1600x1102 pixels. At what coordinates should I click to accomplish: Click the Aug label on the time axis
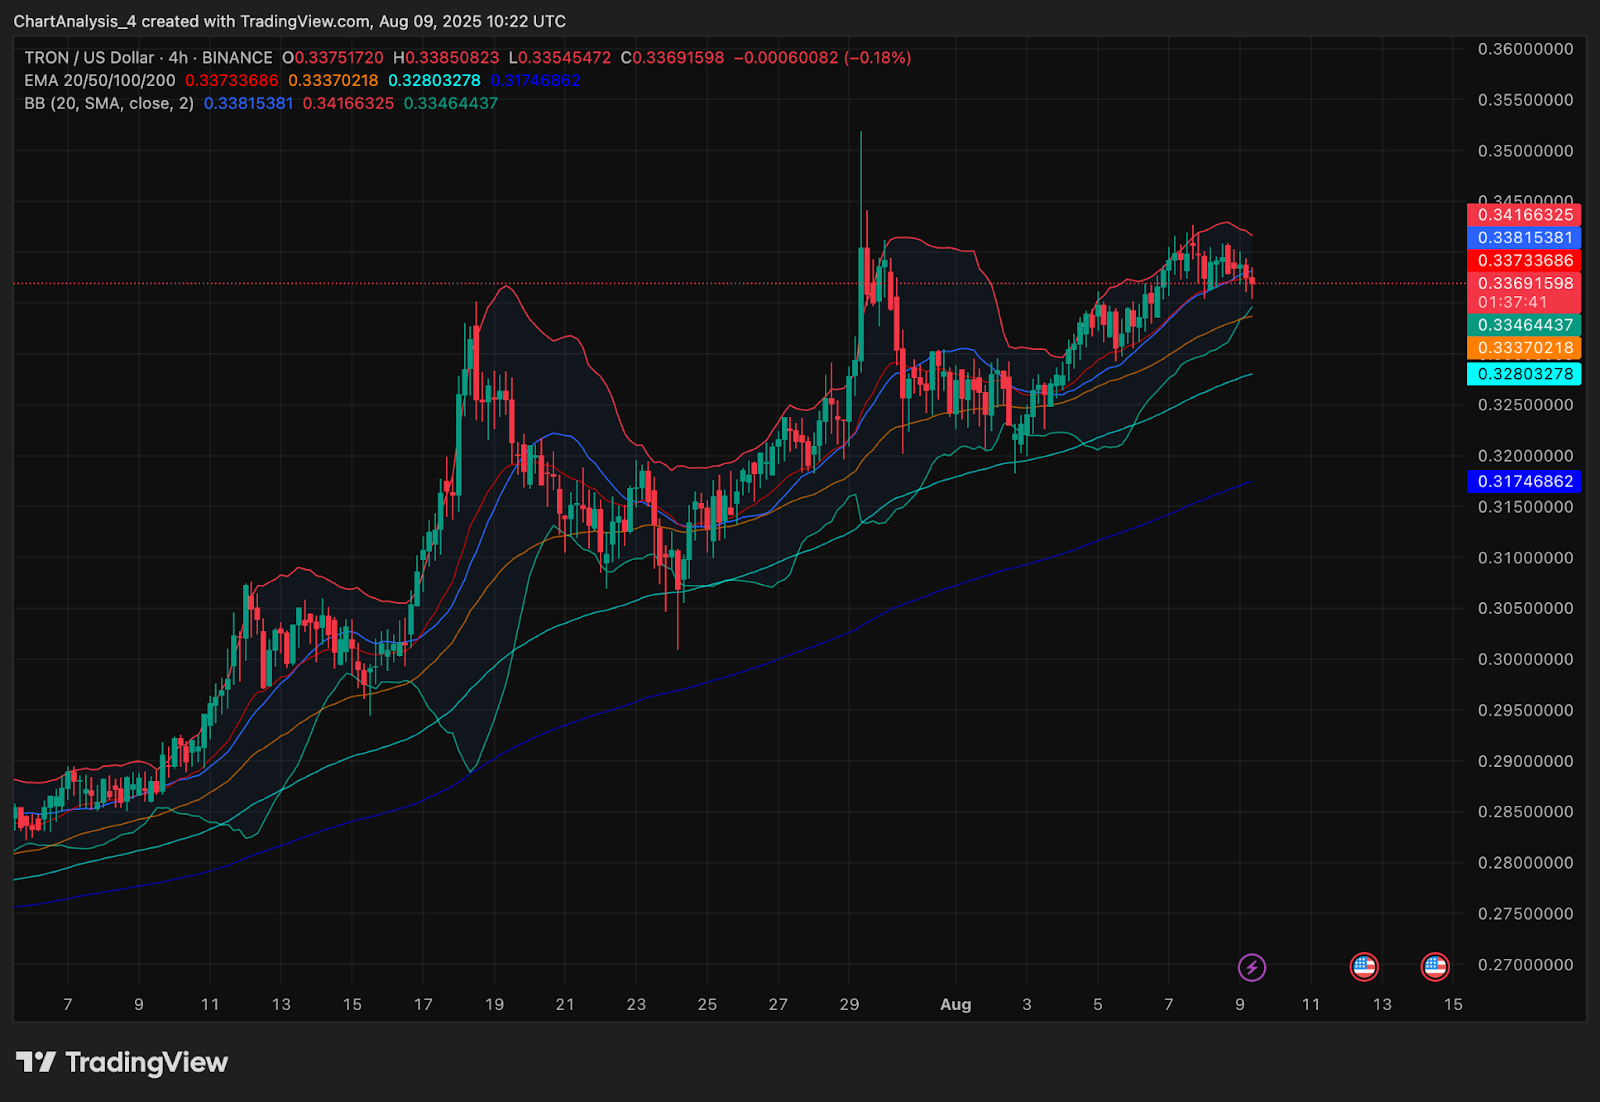956,1004
